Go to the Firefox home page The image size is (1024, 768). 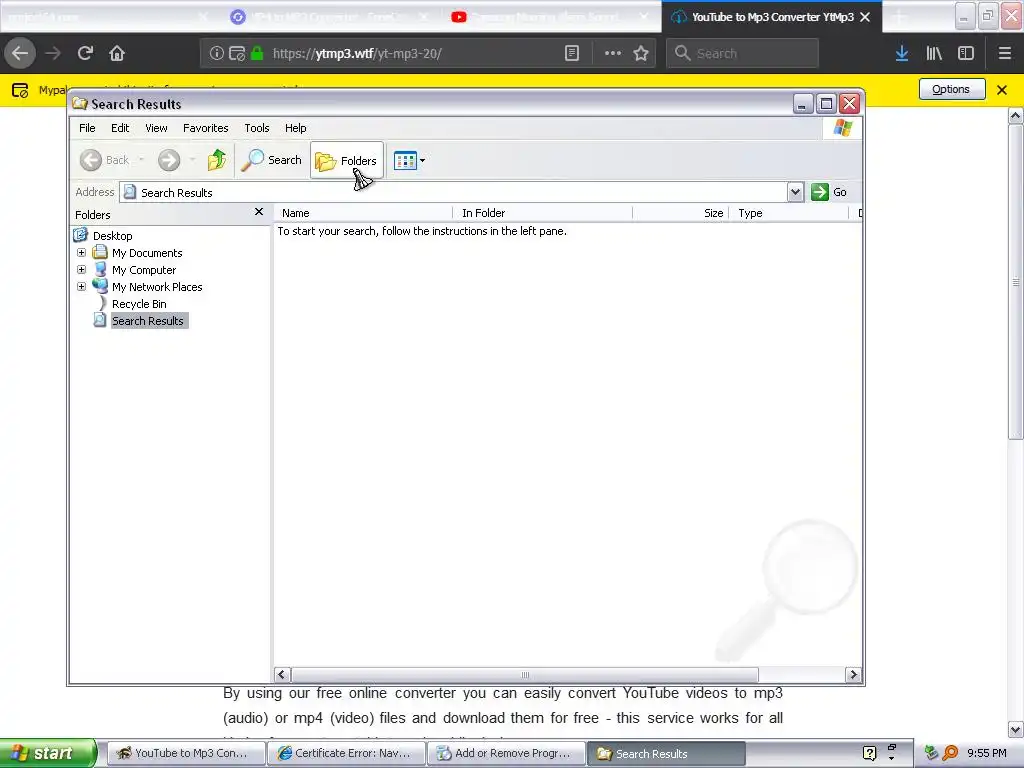click(117, 53)
